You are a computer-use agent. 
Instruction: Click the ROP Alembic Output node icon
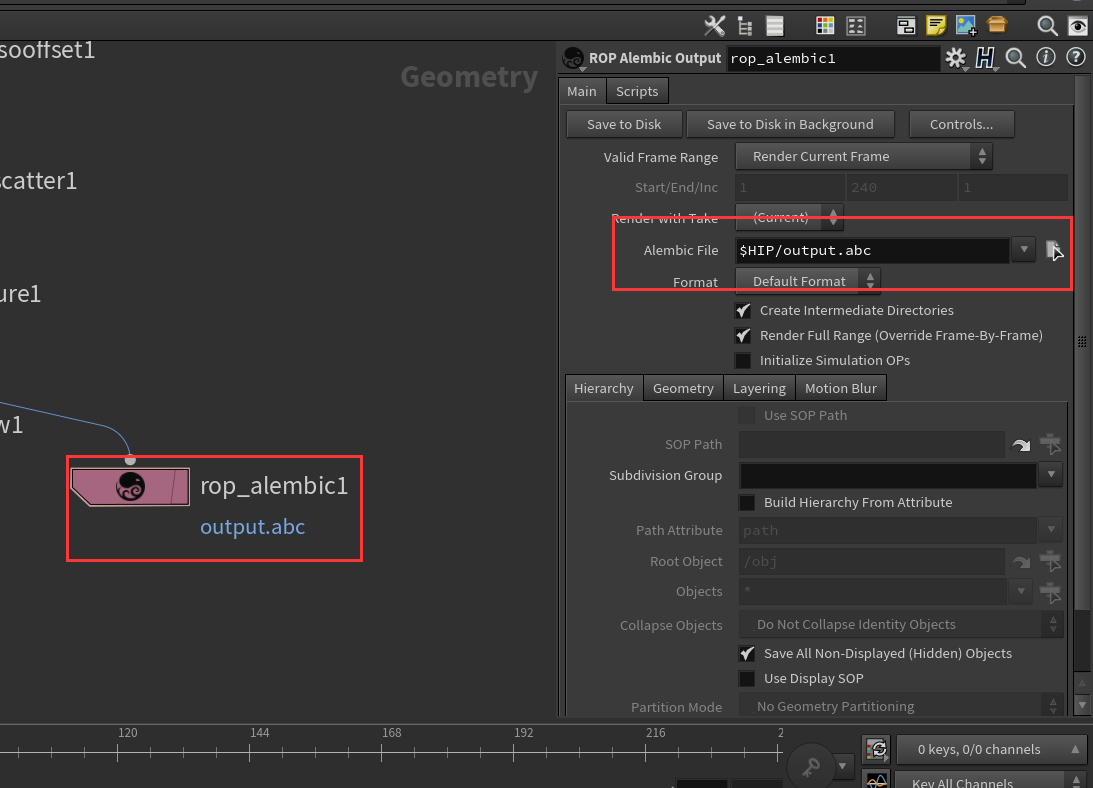pyautogui.click(x=130, y=486)
